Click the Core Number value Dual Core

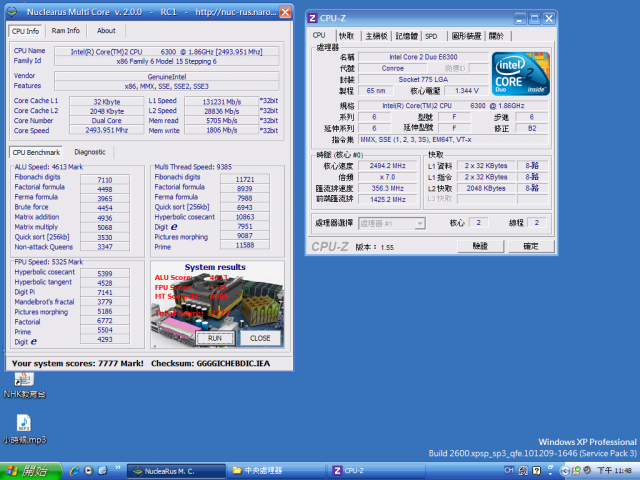point(107,121)
